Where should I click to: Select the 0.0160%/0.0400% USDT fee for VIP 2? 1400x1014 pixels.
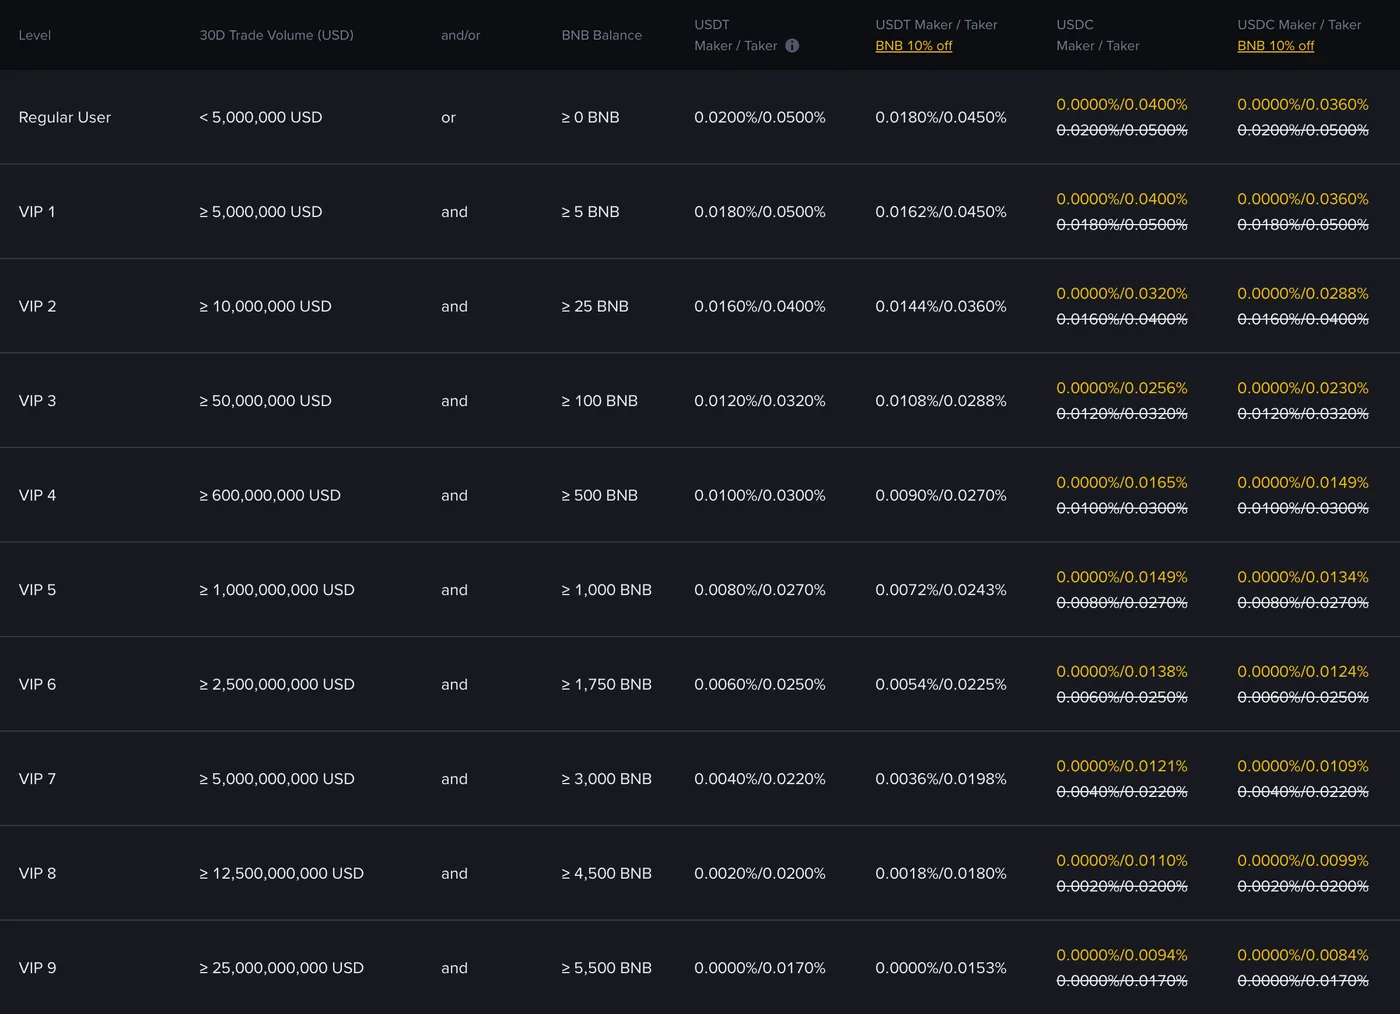pos(760,306)
